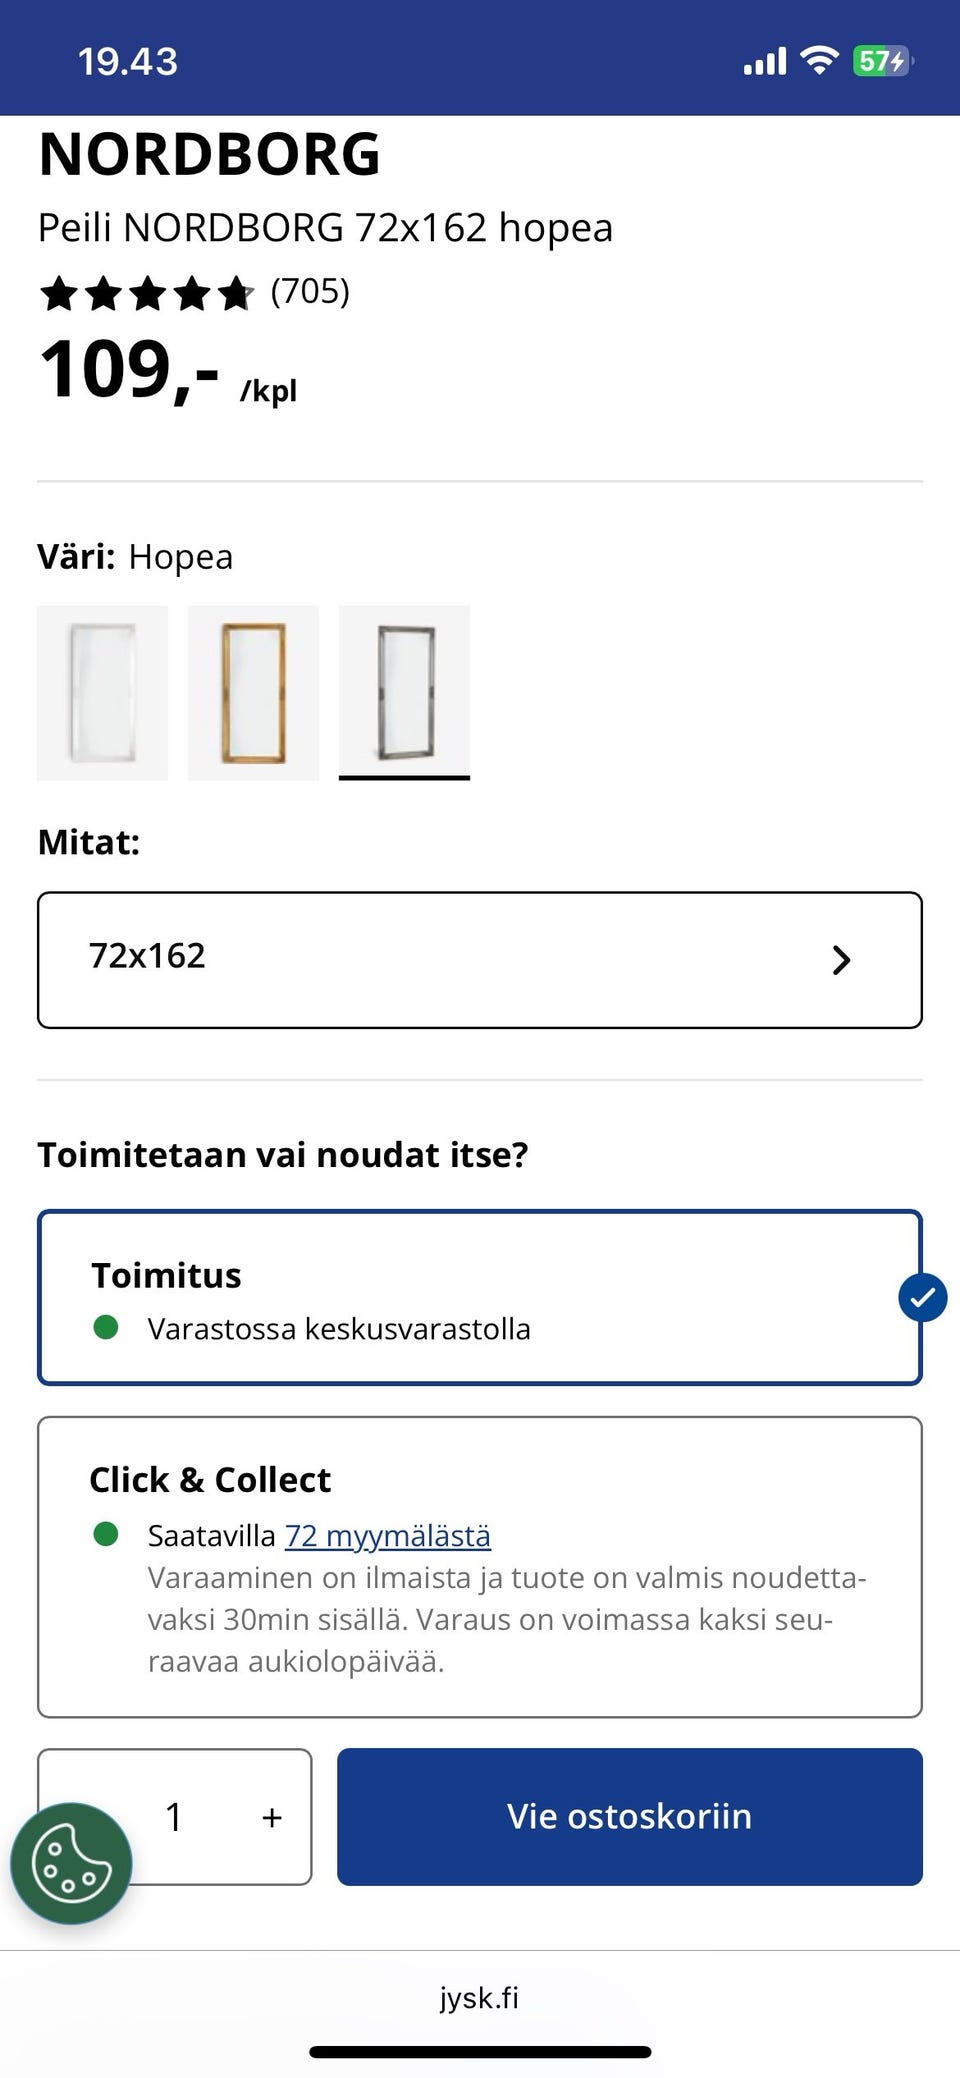Tap the green availability dot under Click & Collect

click(106, 1533)
